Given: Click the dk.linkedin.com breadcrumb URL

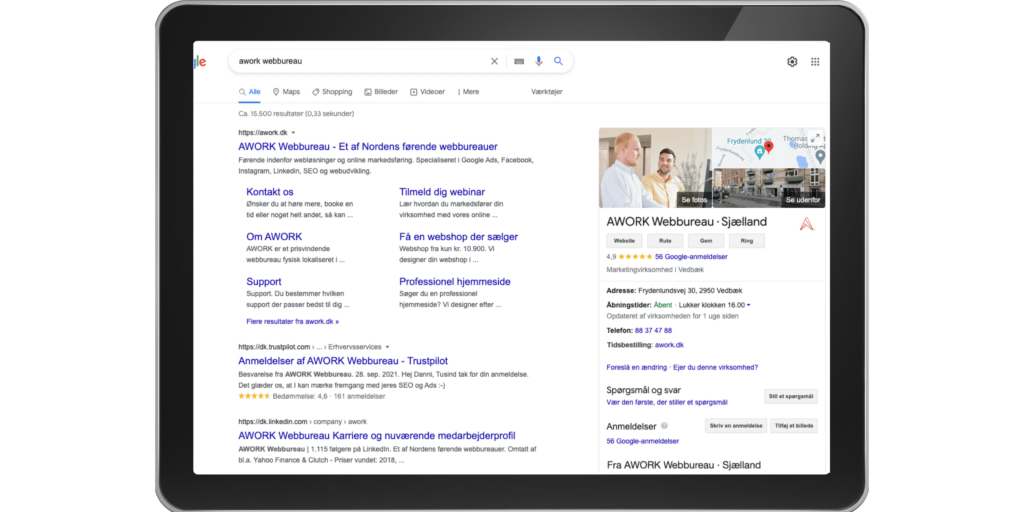Looking at the screenshot, I should tap(302, 422).
